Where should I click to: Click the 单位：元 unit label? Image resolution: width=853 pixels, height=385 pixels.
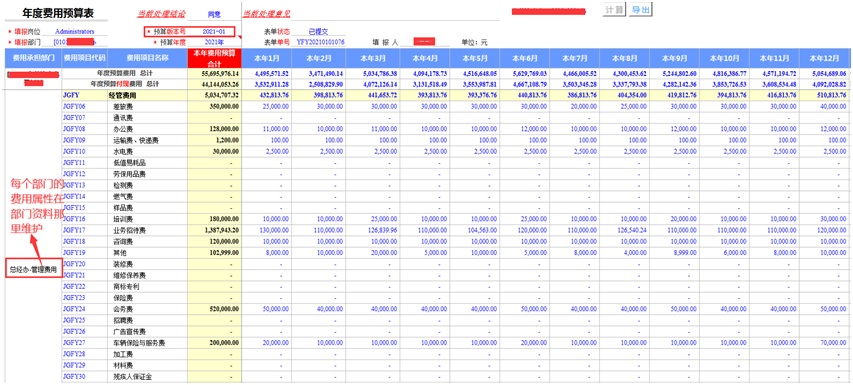click(474, 41)
